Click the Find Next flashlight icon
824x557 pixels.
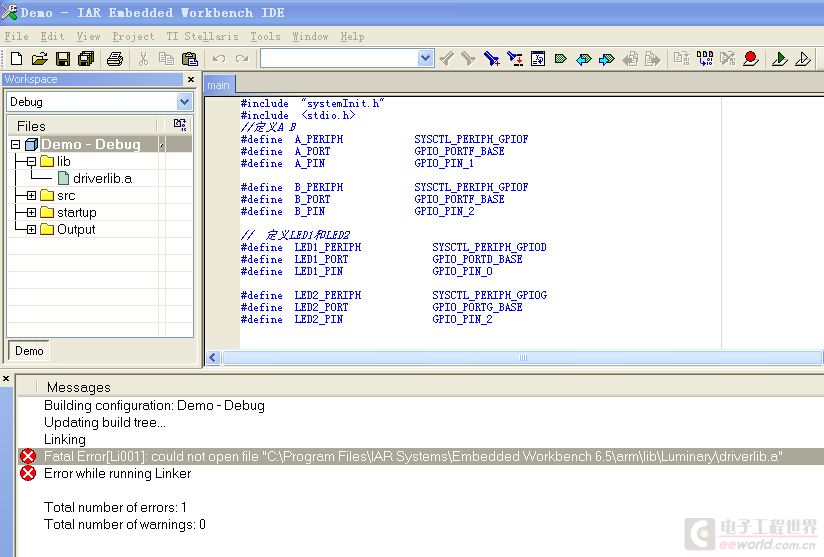click(468, 58)
